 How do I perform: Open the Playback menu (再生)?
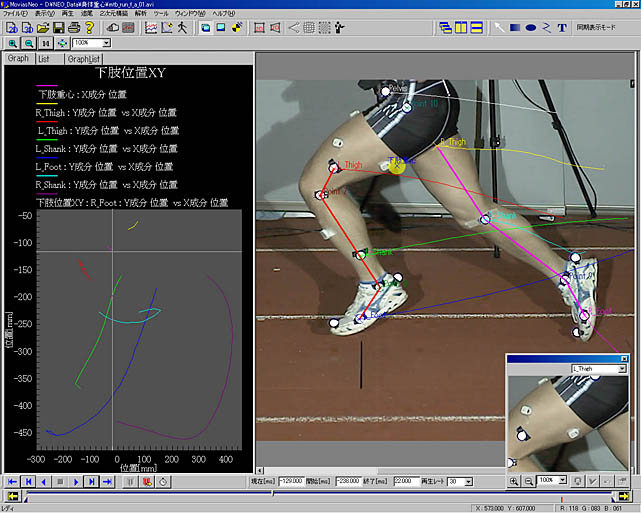point(67,13)
